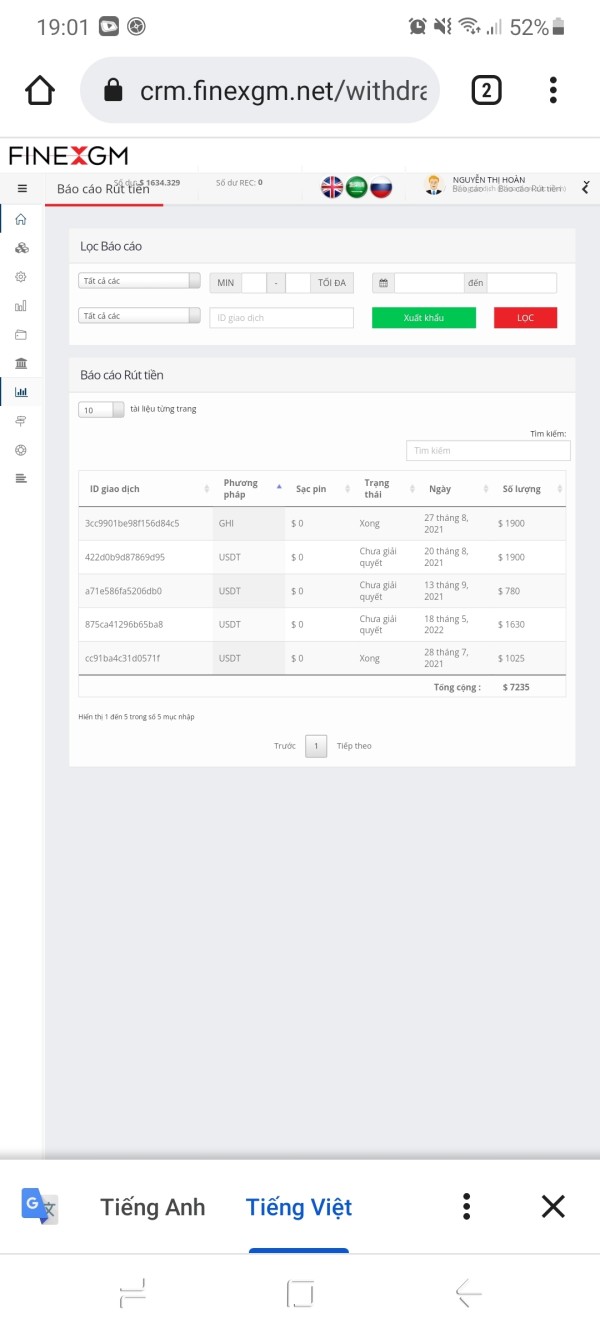Open the hamburger sidebar menu

point(22,188)
